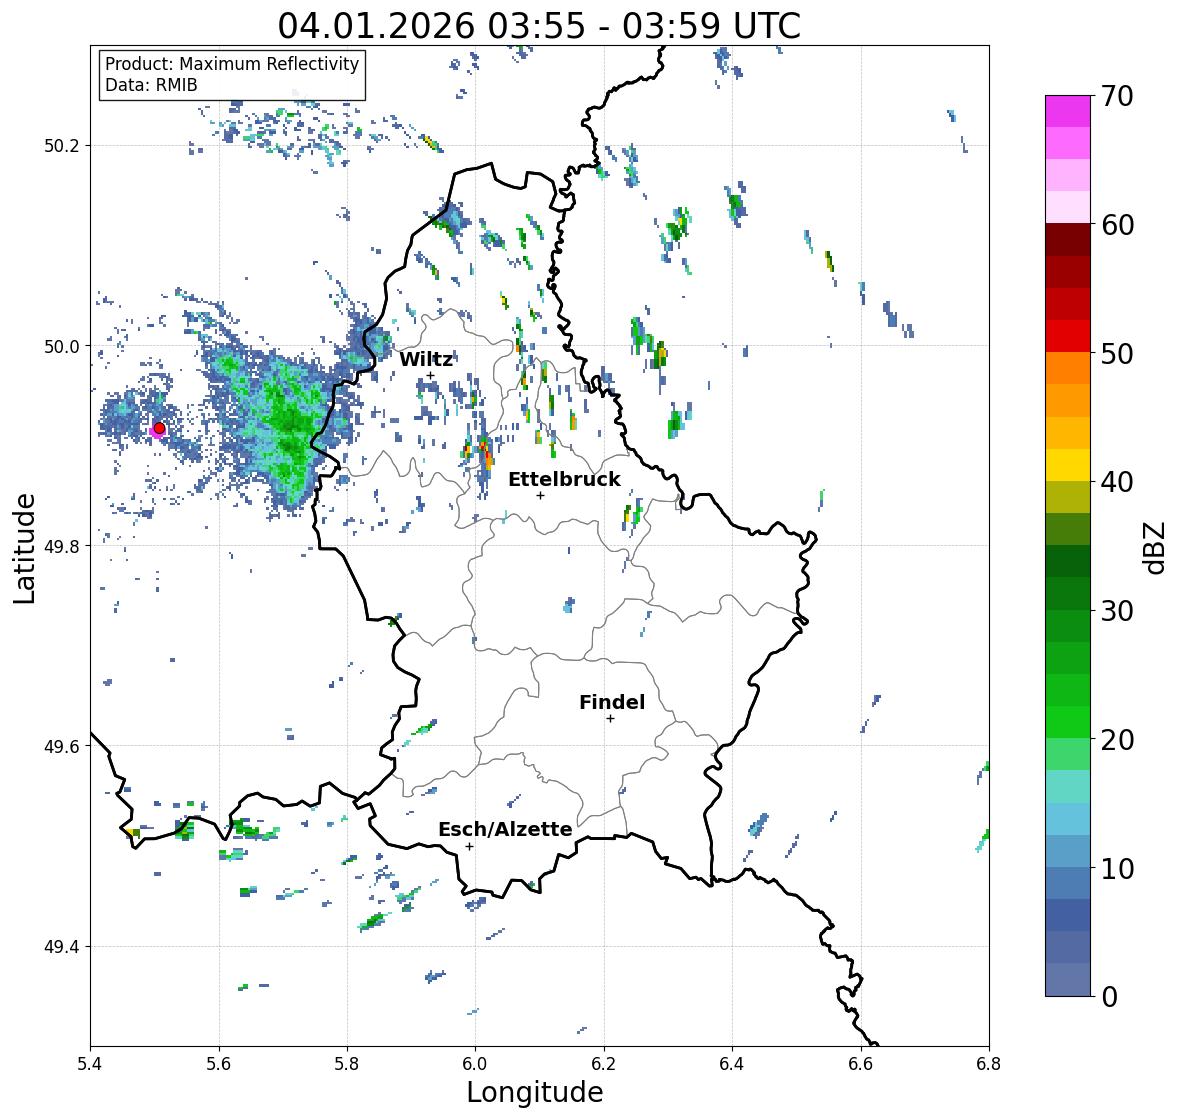Click the Esch/Alzette station label
1179x1117 pixels.
(x=505, y=829)
